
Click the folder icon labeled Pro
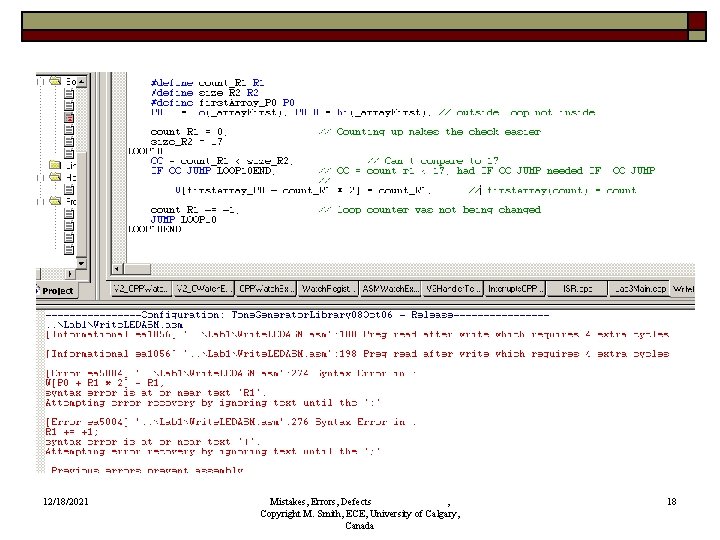[55, 201]
